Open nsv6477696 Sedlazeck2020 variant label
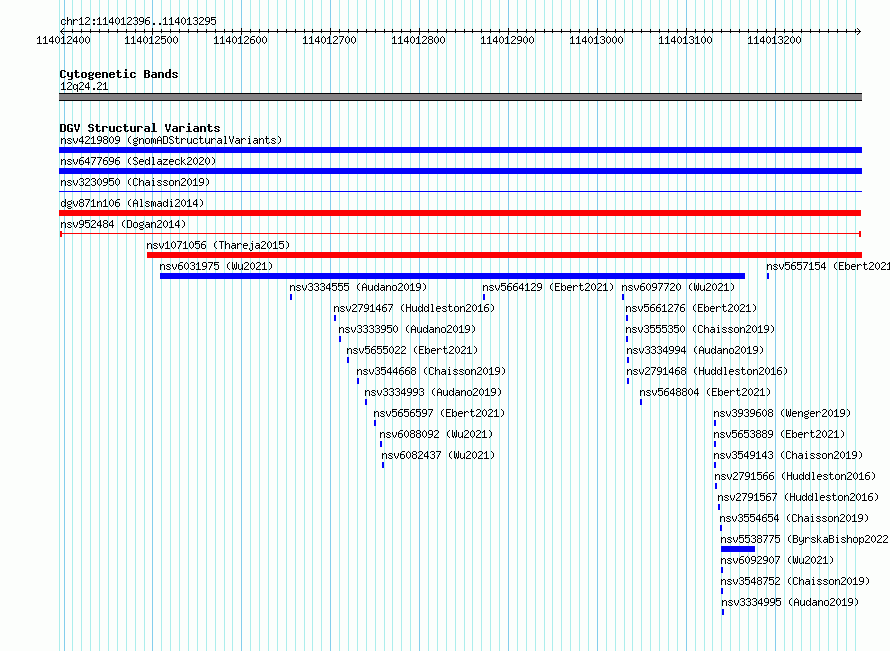The height and width of the screenshot is (651, 890). [x=138, y=161]
